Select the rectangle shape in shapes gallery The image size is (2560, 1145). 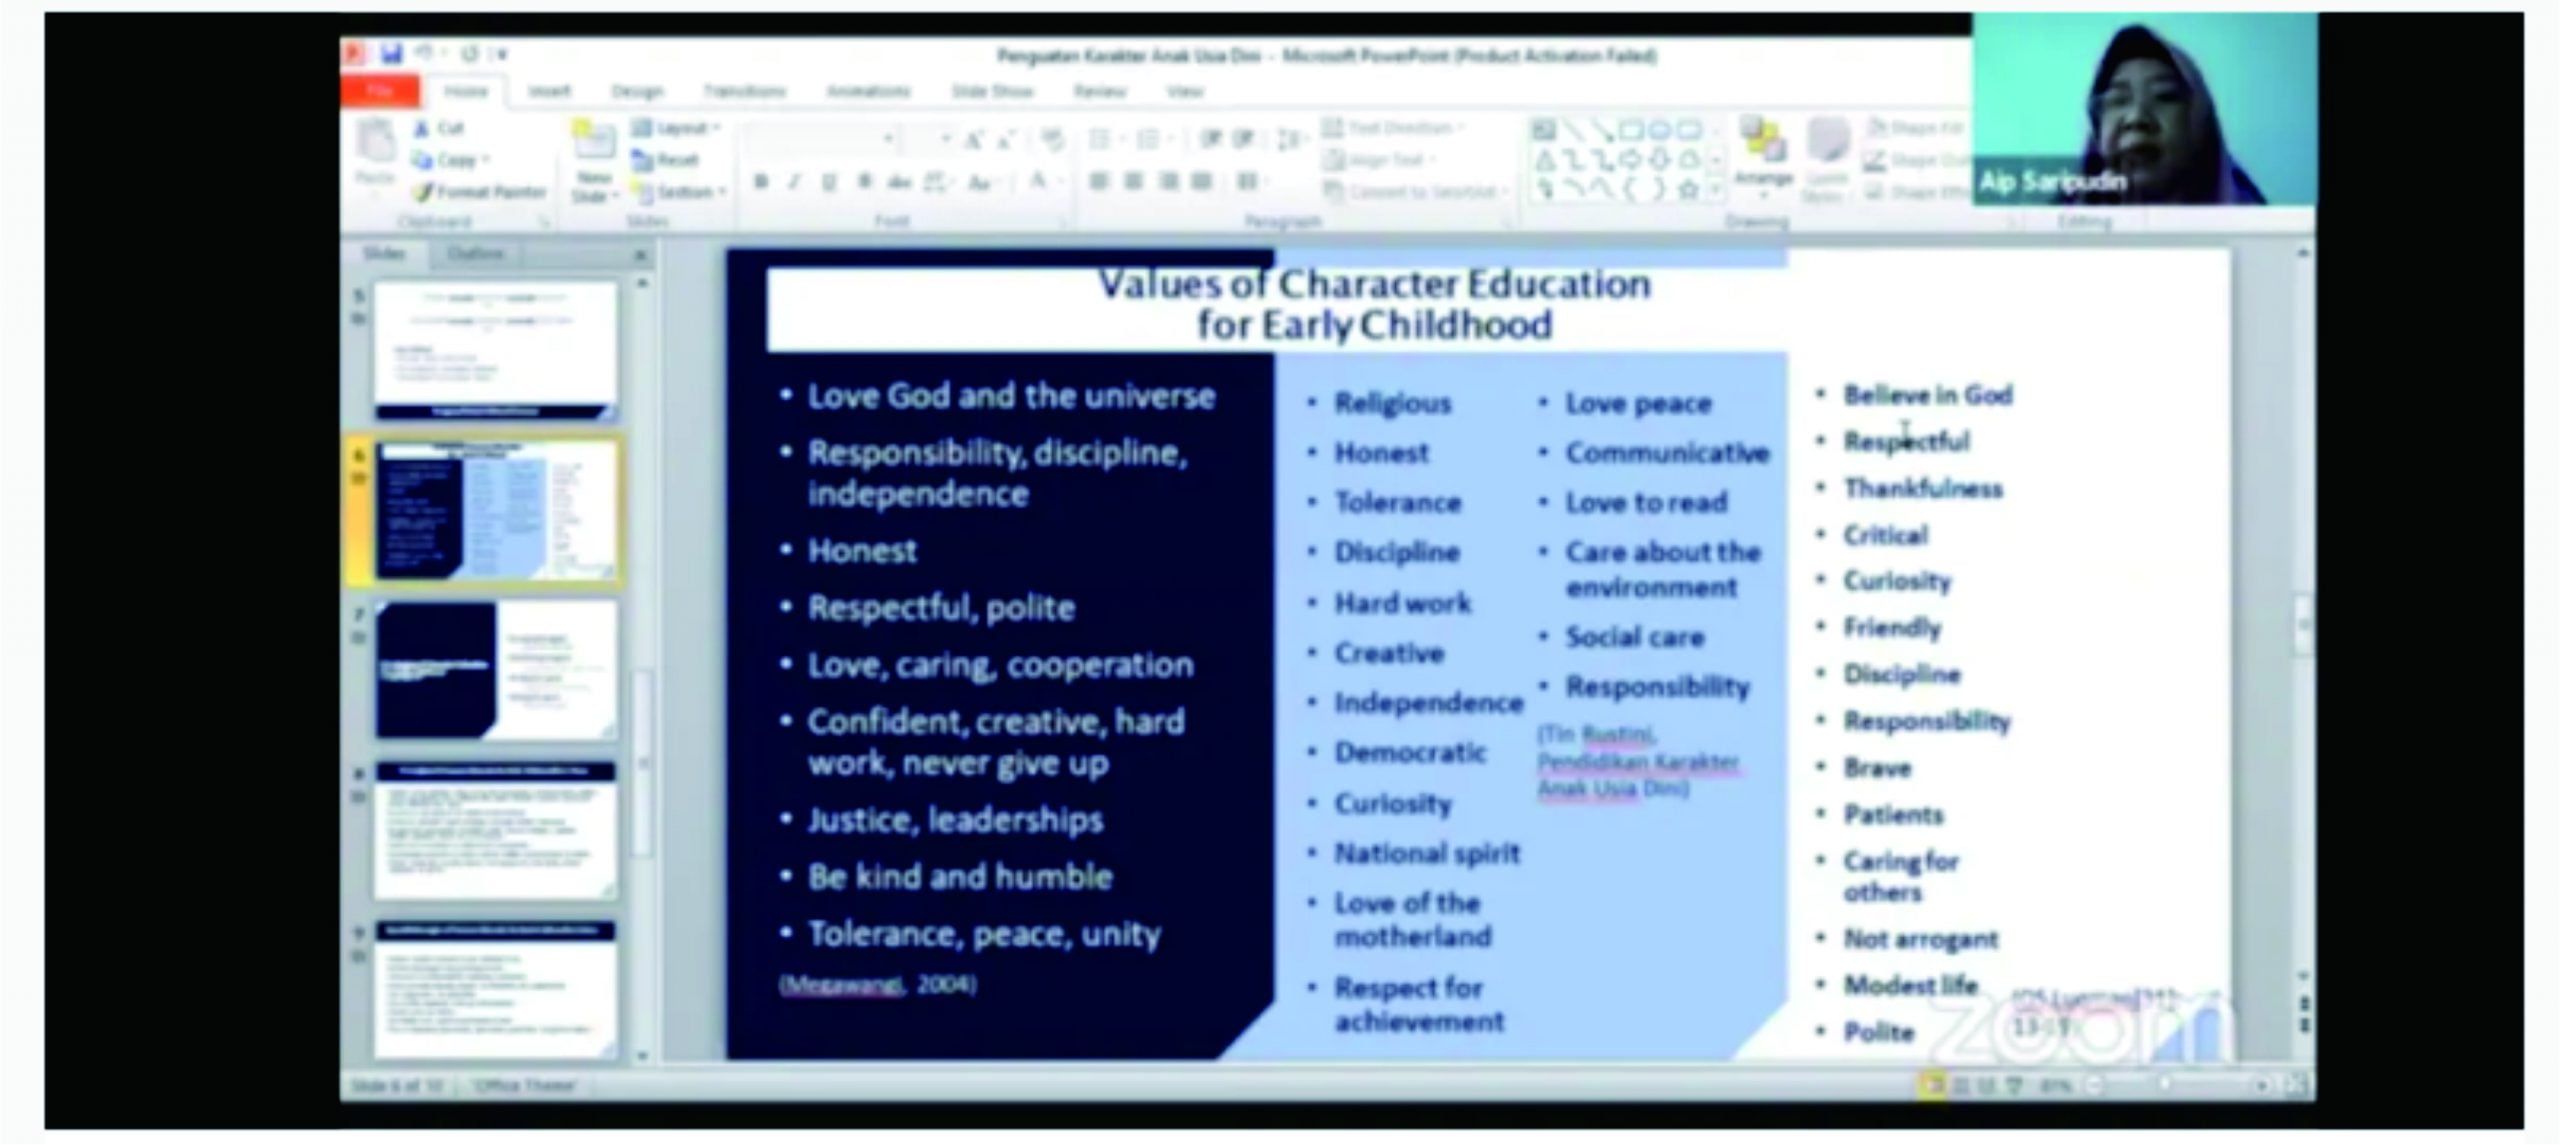click(x=1631, y=129)
